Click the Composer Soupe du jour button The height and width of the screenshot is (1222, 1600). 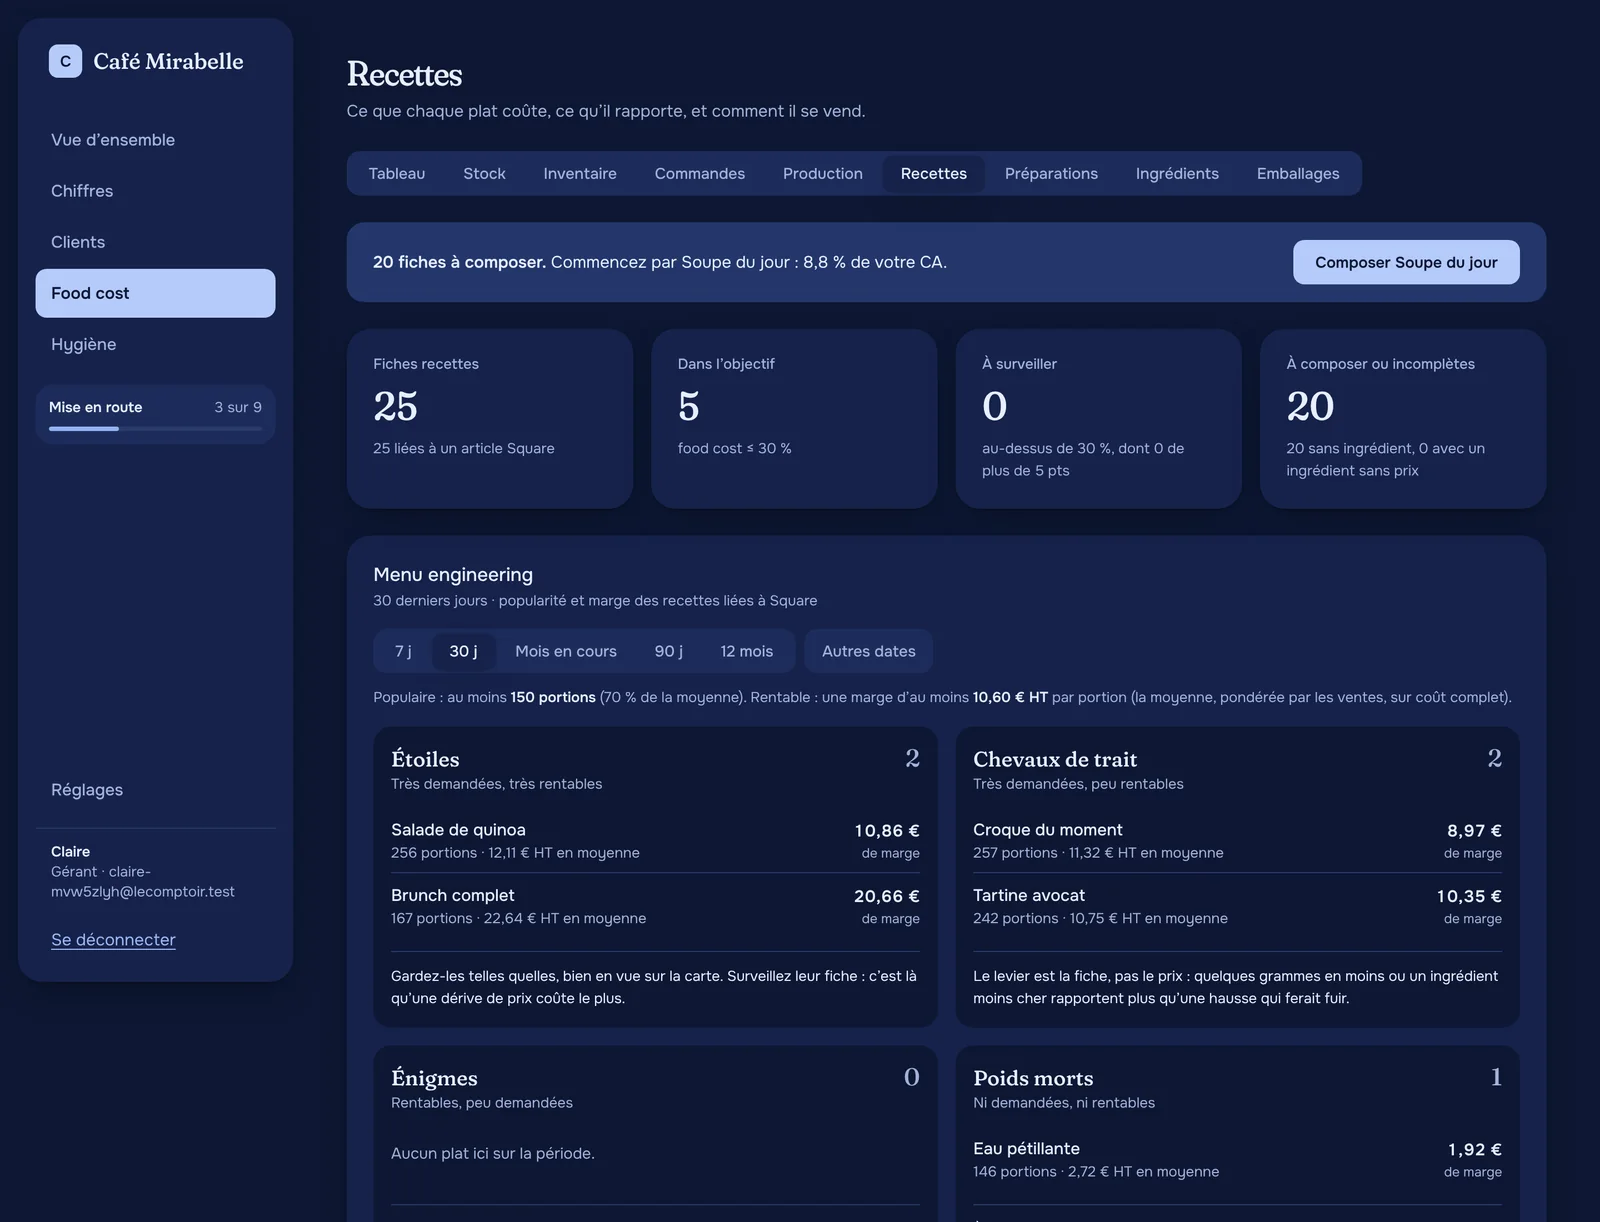[1406, 262]
